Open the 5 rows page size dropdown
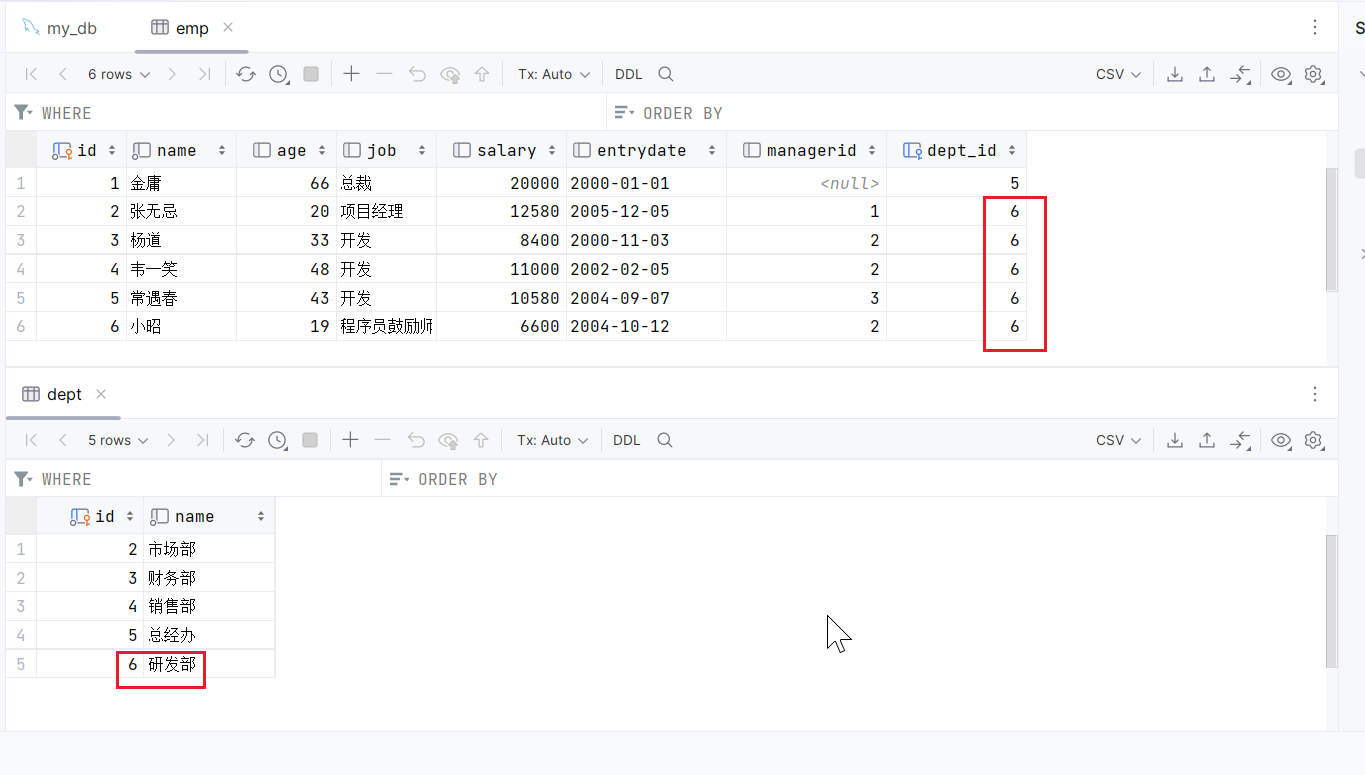 coord(118,440)
